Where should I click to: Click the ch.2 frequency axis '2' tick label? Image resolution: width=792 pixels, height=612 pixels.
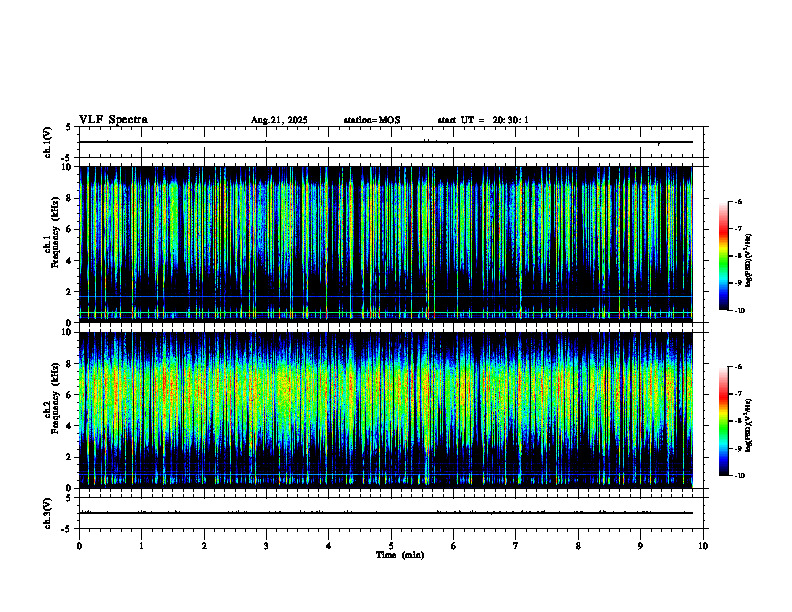[70, 457]
